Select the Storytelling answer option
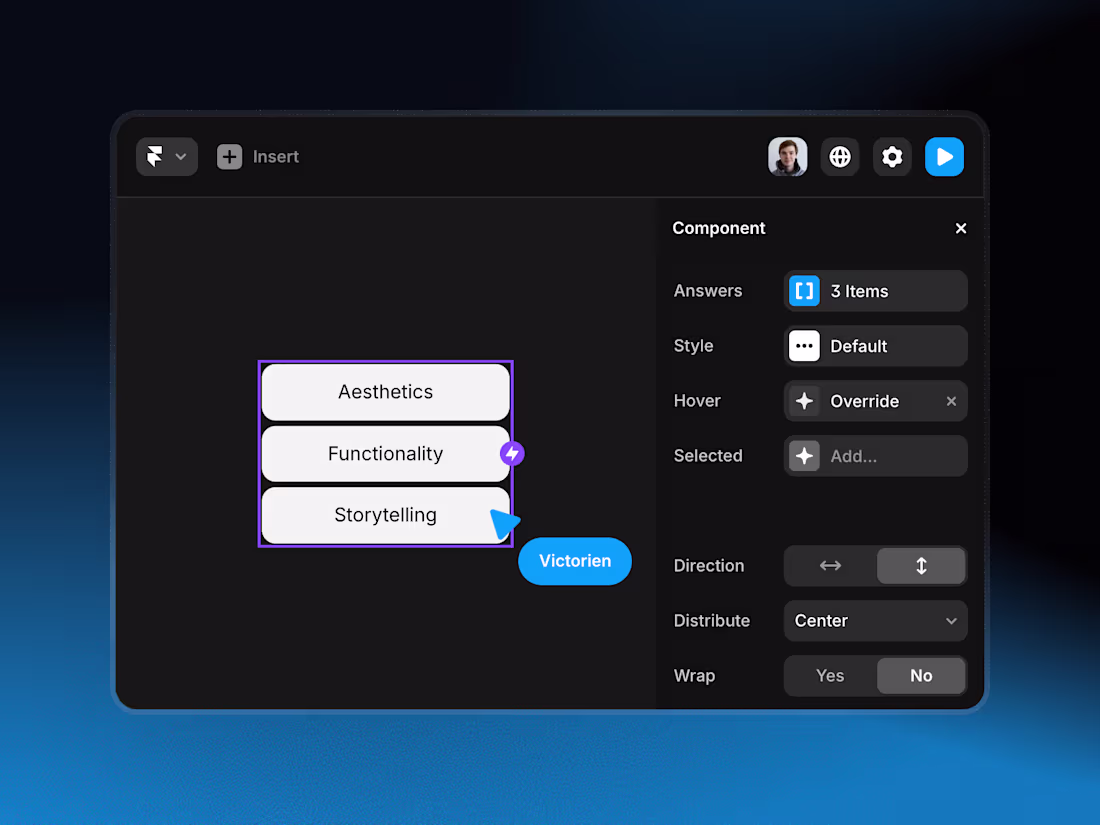 point(385,515)
